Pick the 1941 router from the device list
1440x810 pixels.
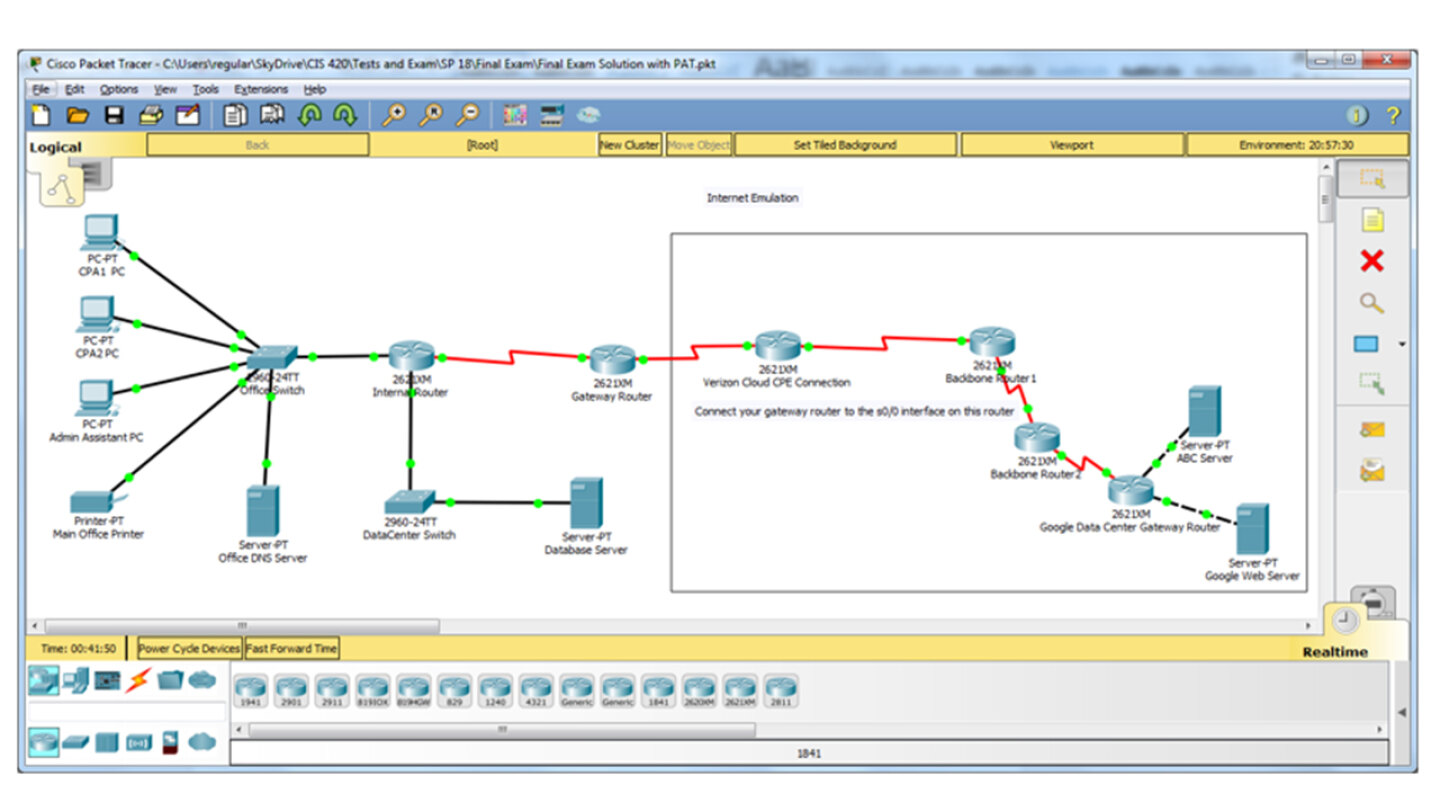(251, 691)
